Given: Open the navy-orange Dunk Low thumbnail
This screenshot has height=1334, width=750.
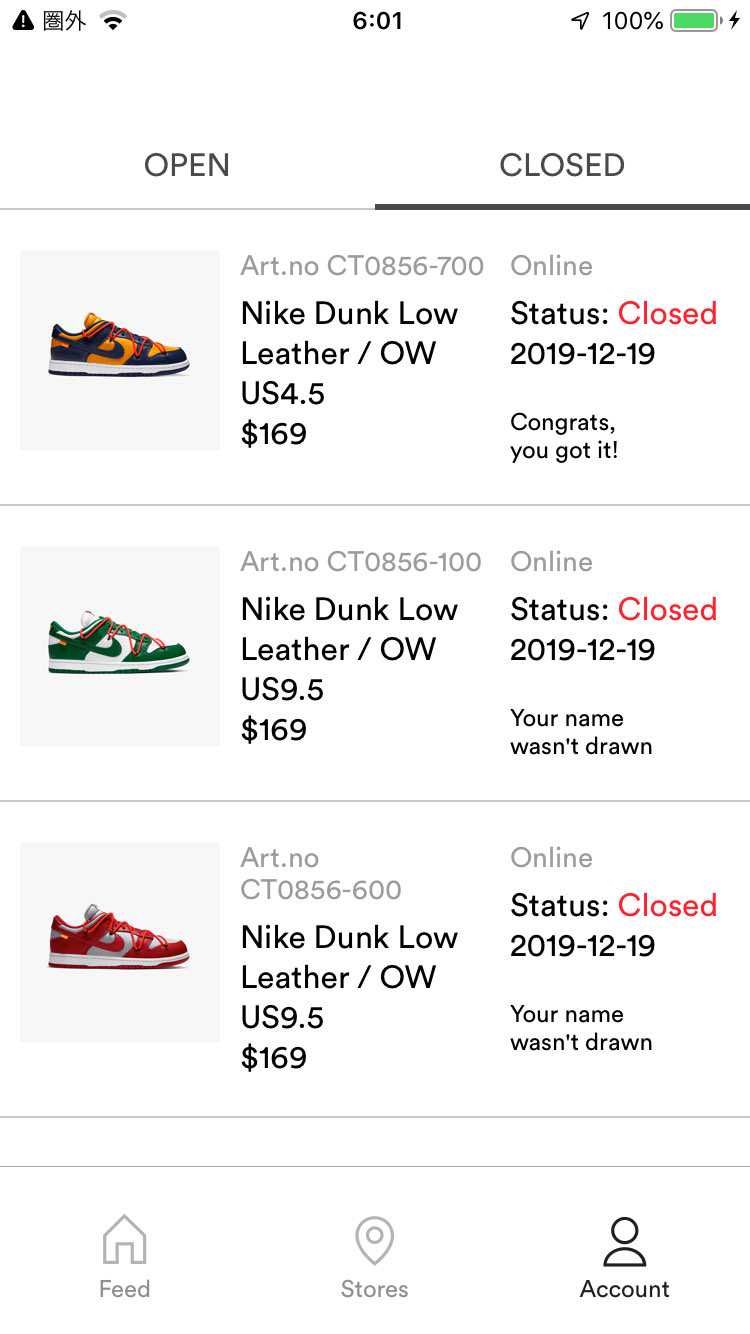Looking at the screenshot, I should click(x=120, y=350).
